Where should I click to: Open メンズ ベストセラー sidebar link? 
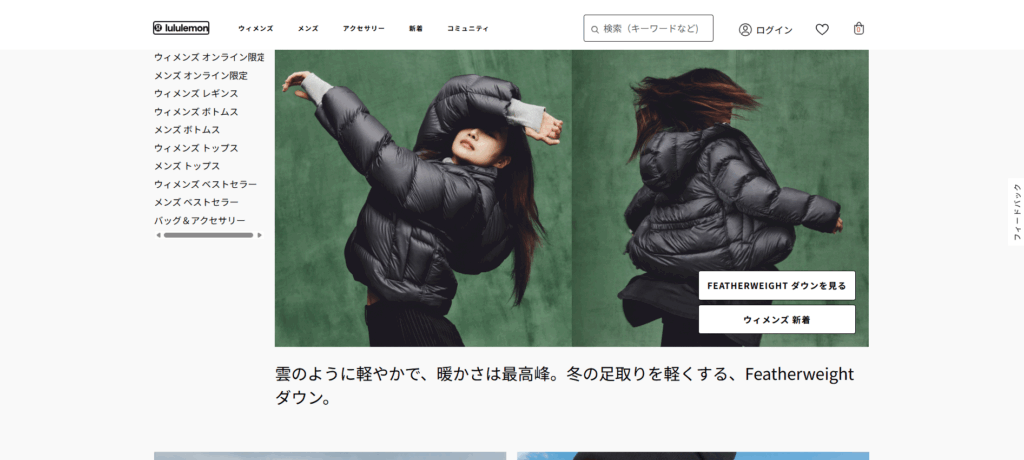(196, 203)
